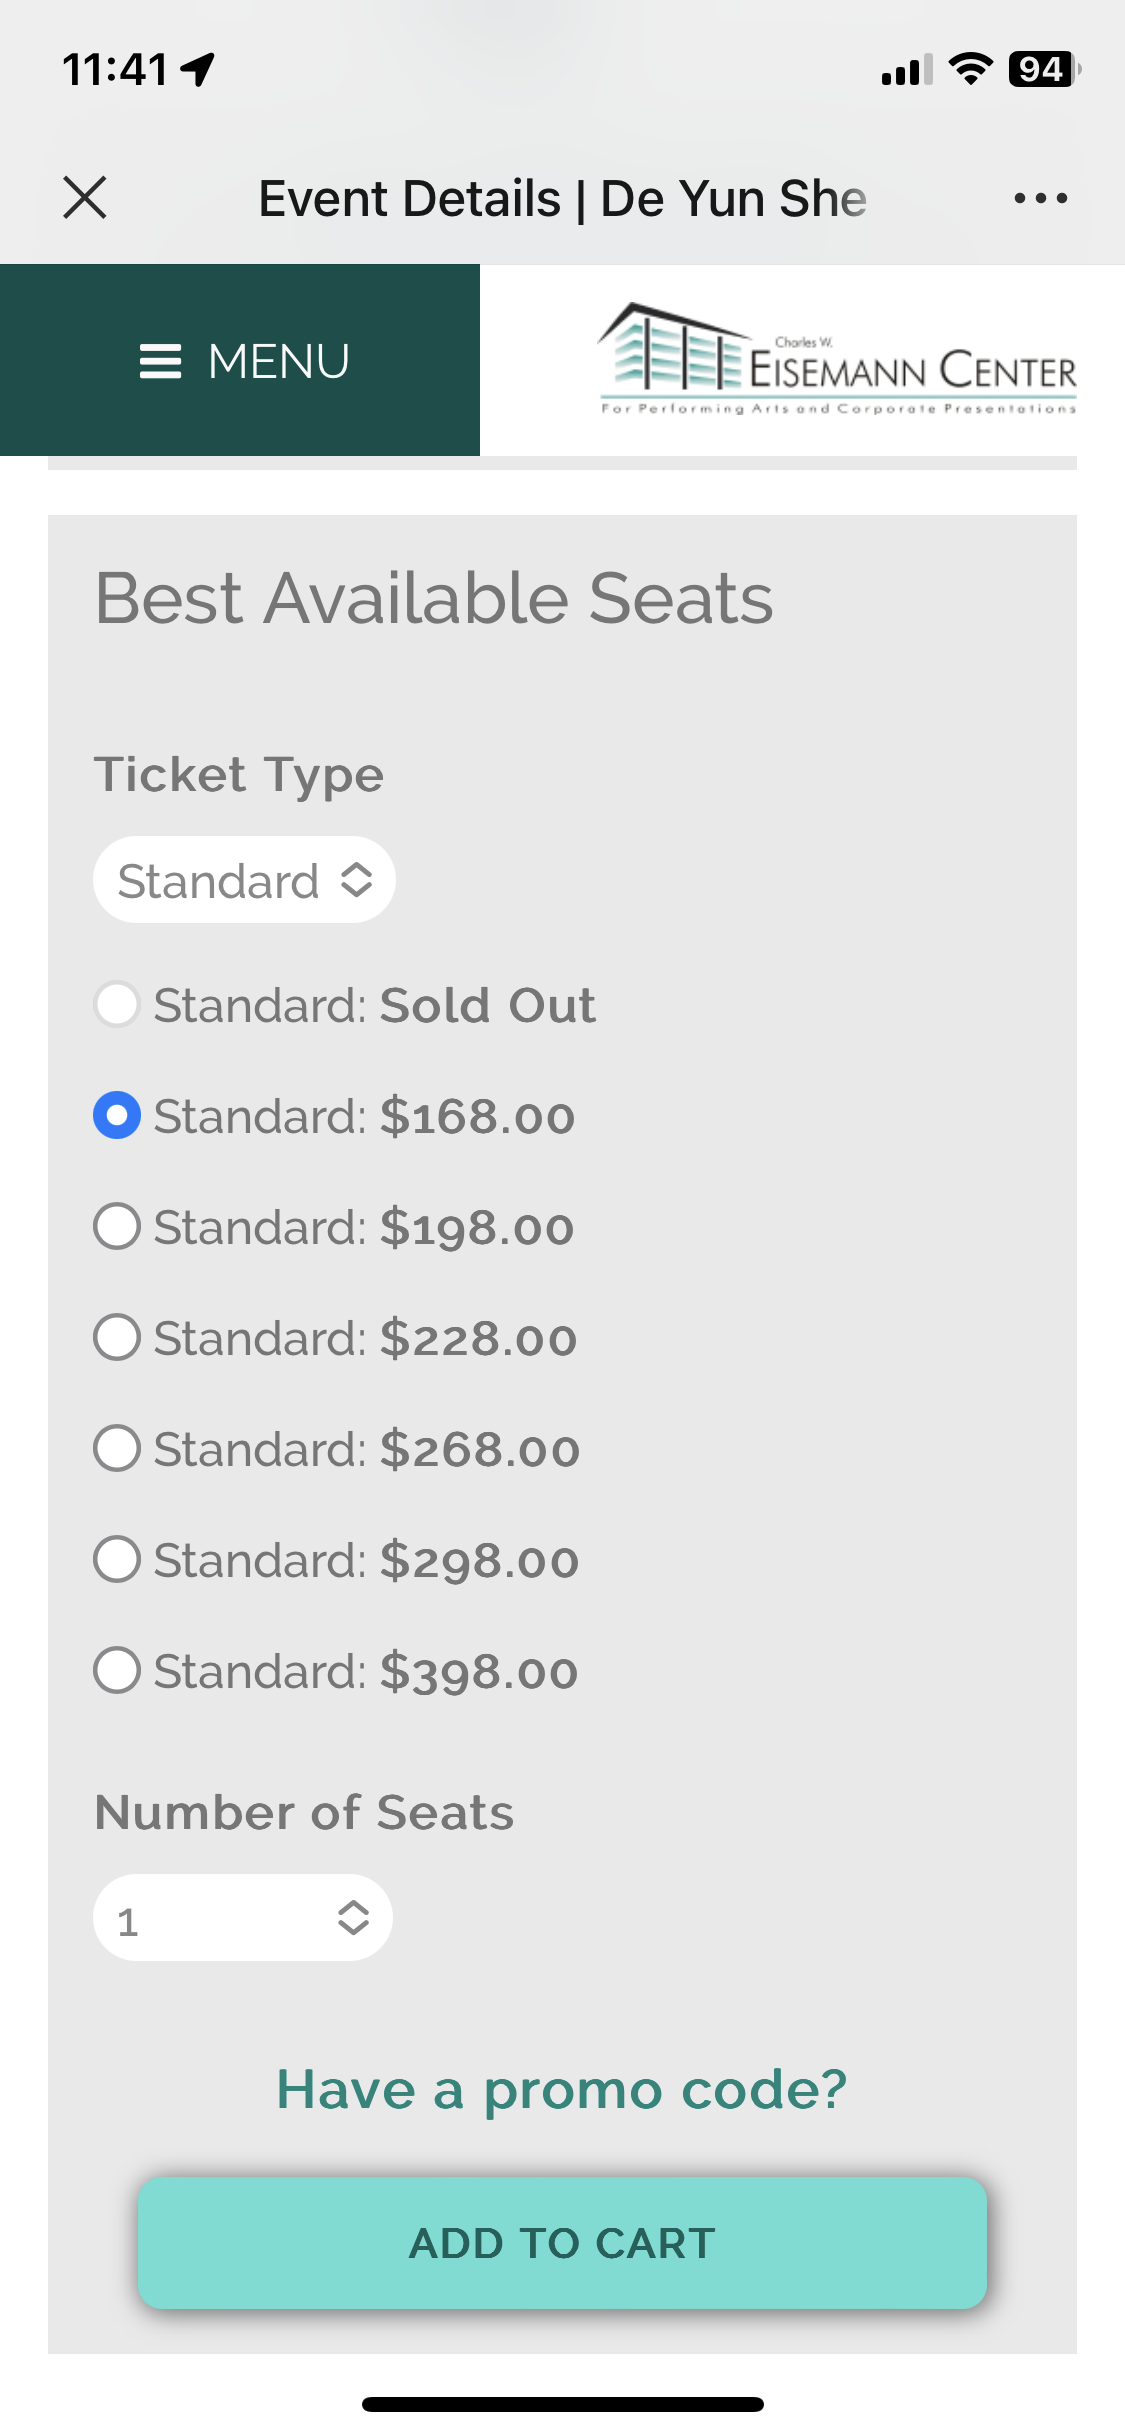Viewport: 1125px width, 2436px height.
Task: Tap the cellular signal bars icon
Action: [x=906, y=70]
